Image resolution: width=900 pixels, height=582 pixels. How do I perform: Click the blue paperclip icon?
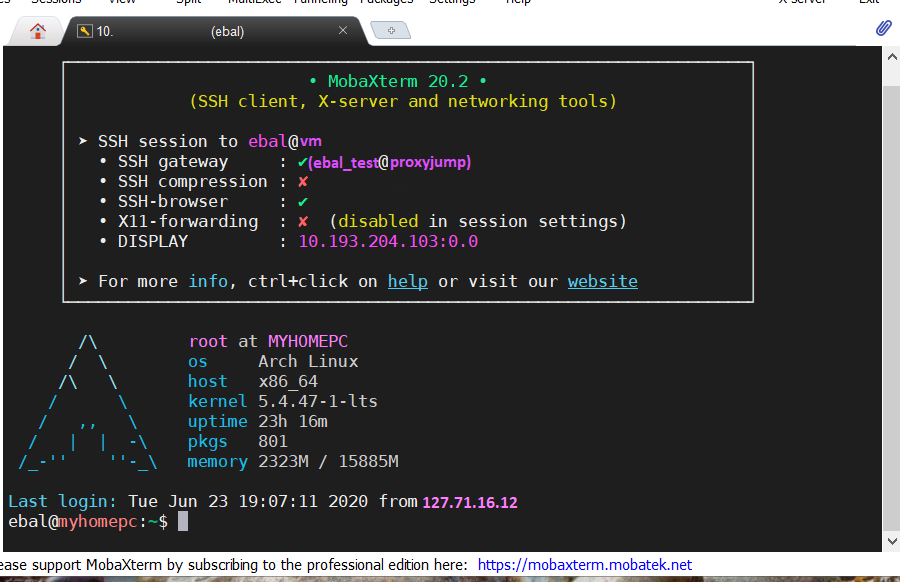coord(883,28)
